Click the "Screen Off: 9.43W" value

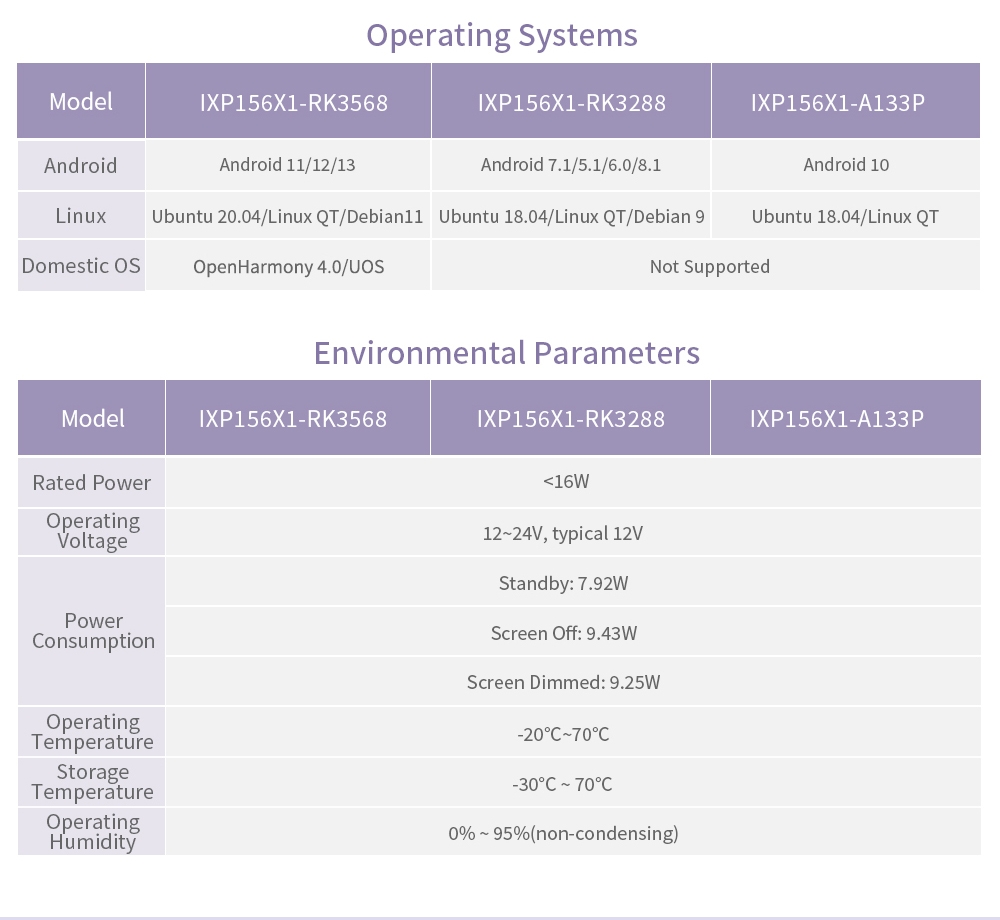pyautogui.click(x=564, y=632)
